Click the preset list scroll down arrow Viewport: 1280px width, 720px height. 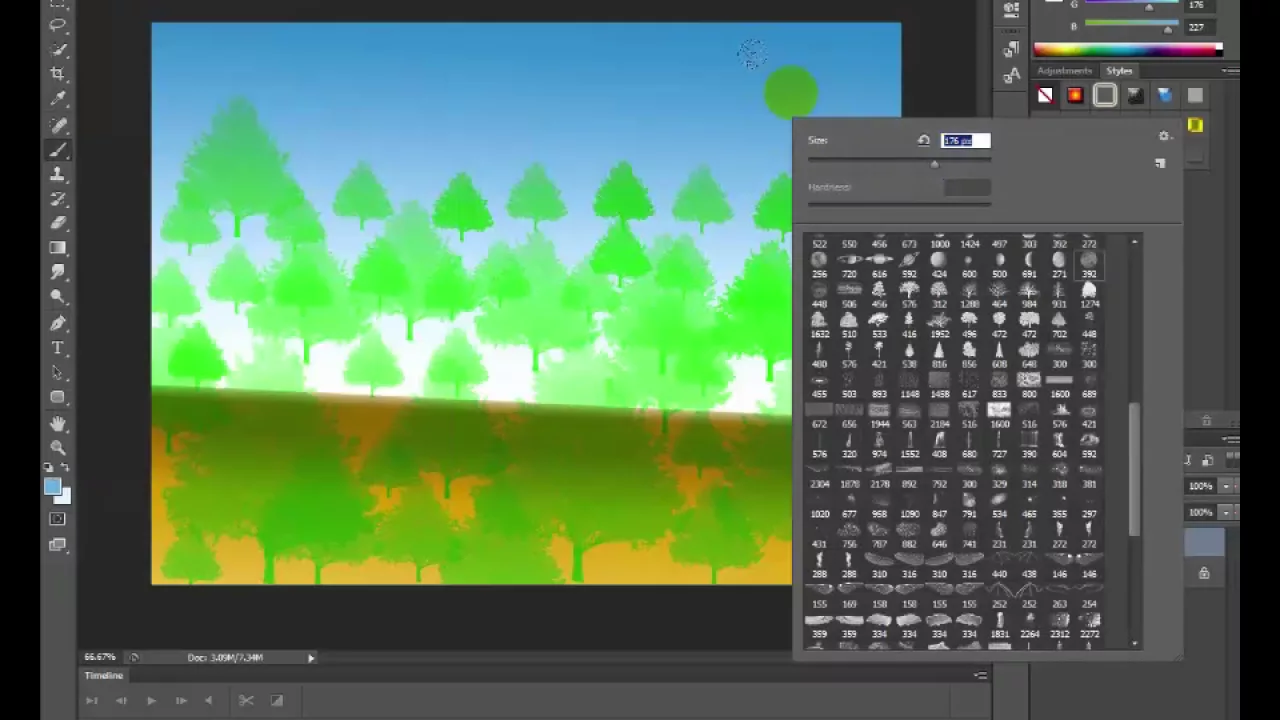(x=1134, y=643)
